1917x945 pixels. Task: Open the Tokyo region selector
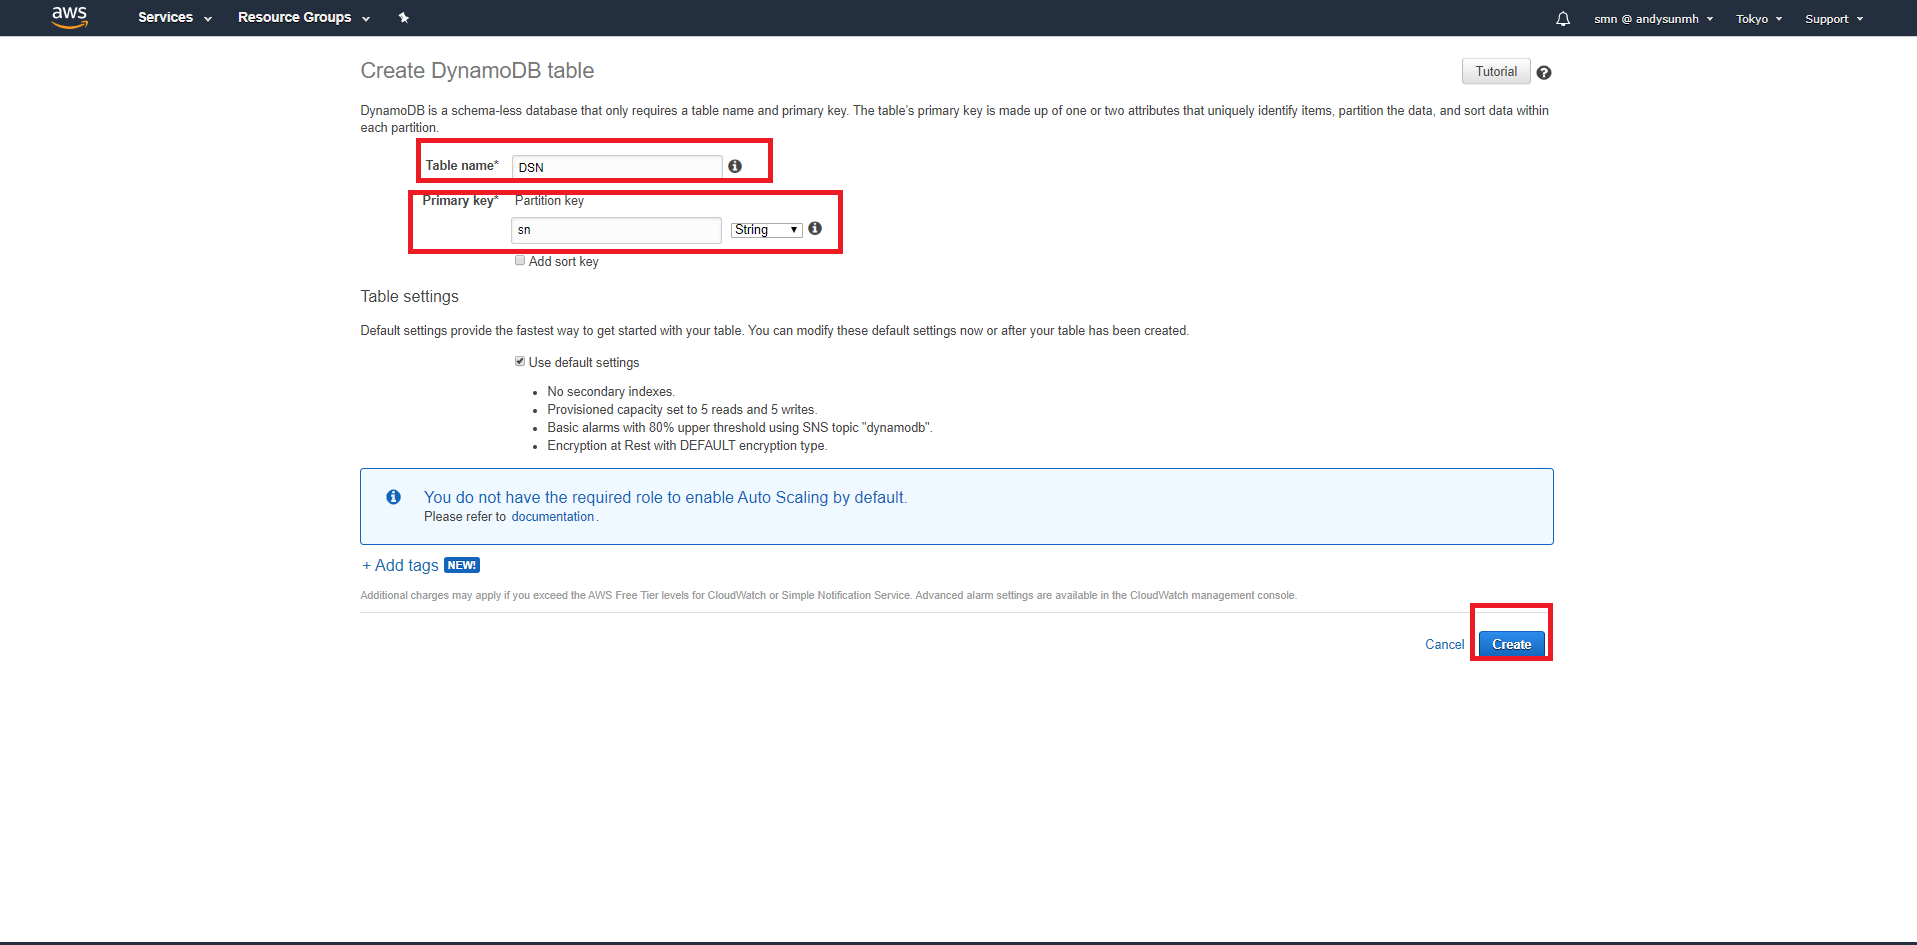coord(1759,19)
